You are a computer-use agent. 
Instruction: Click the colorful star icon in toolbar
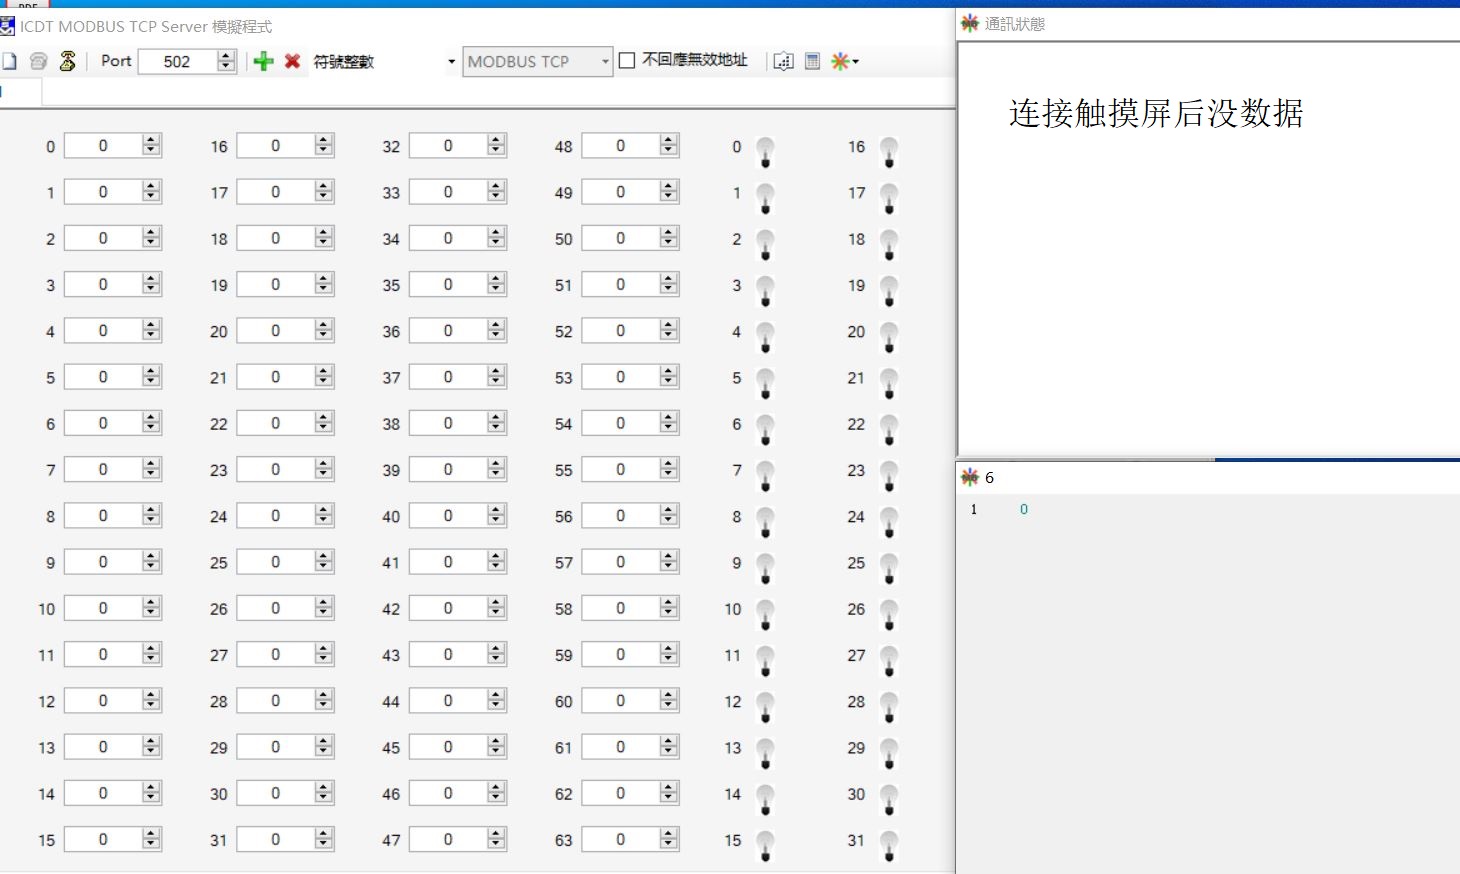pyautogui.click(x=840, y=61)
